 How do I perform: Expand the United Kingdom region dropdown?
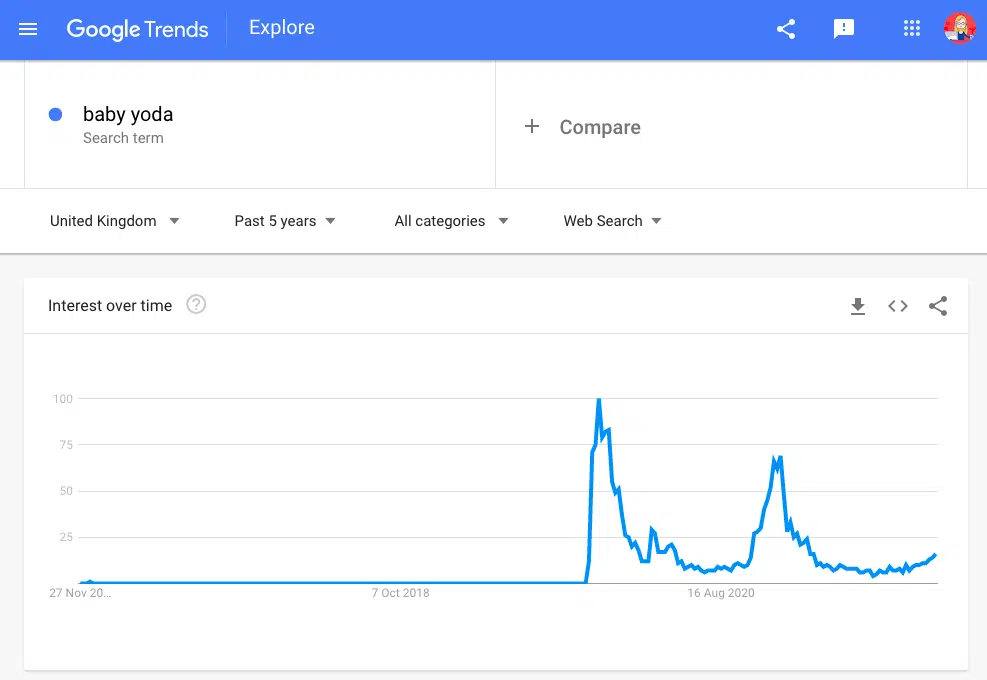(x=115, y=221)
